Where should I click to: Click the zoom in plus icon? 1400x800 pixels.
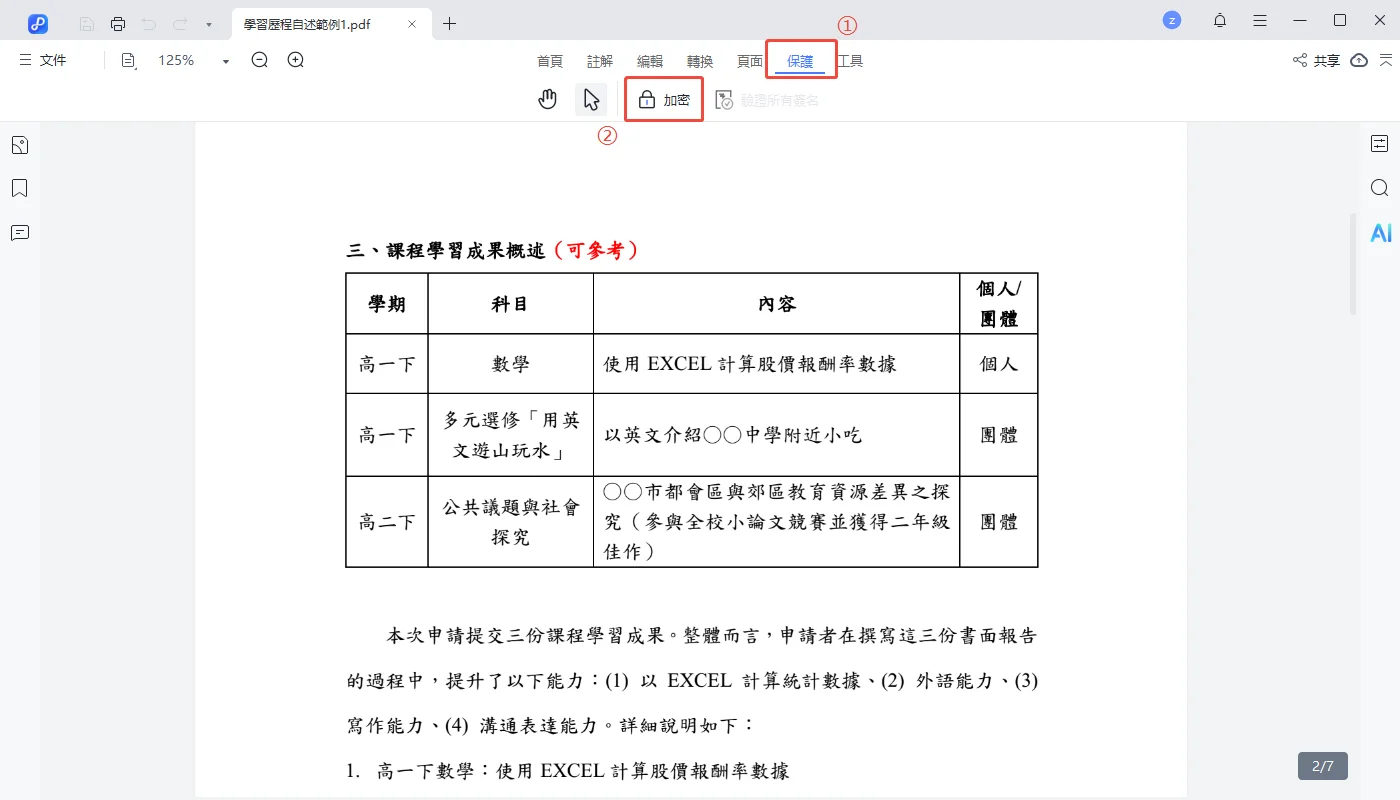pyautogui.click(x=296, y=60)
